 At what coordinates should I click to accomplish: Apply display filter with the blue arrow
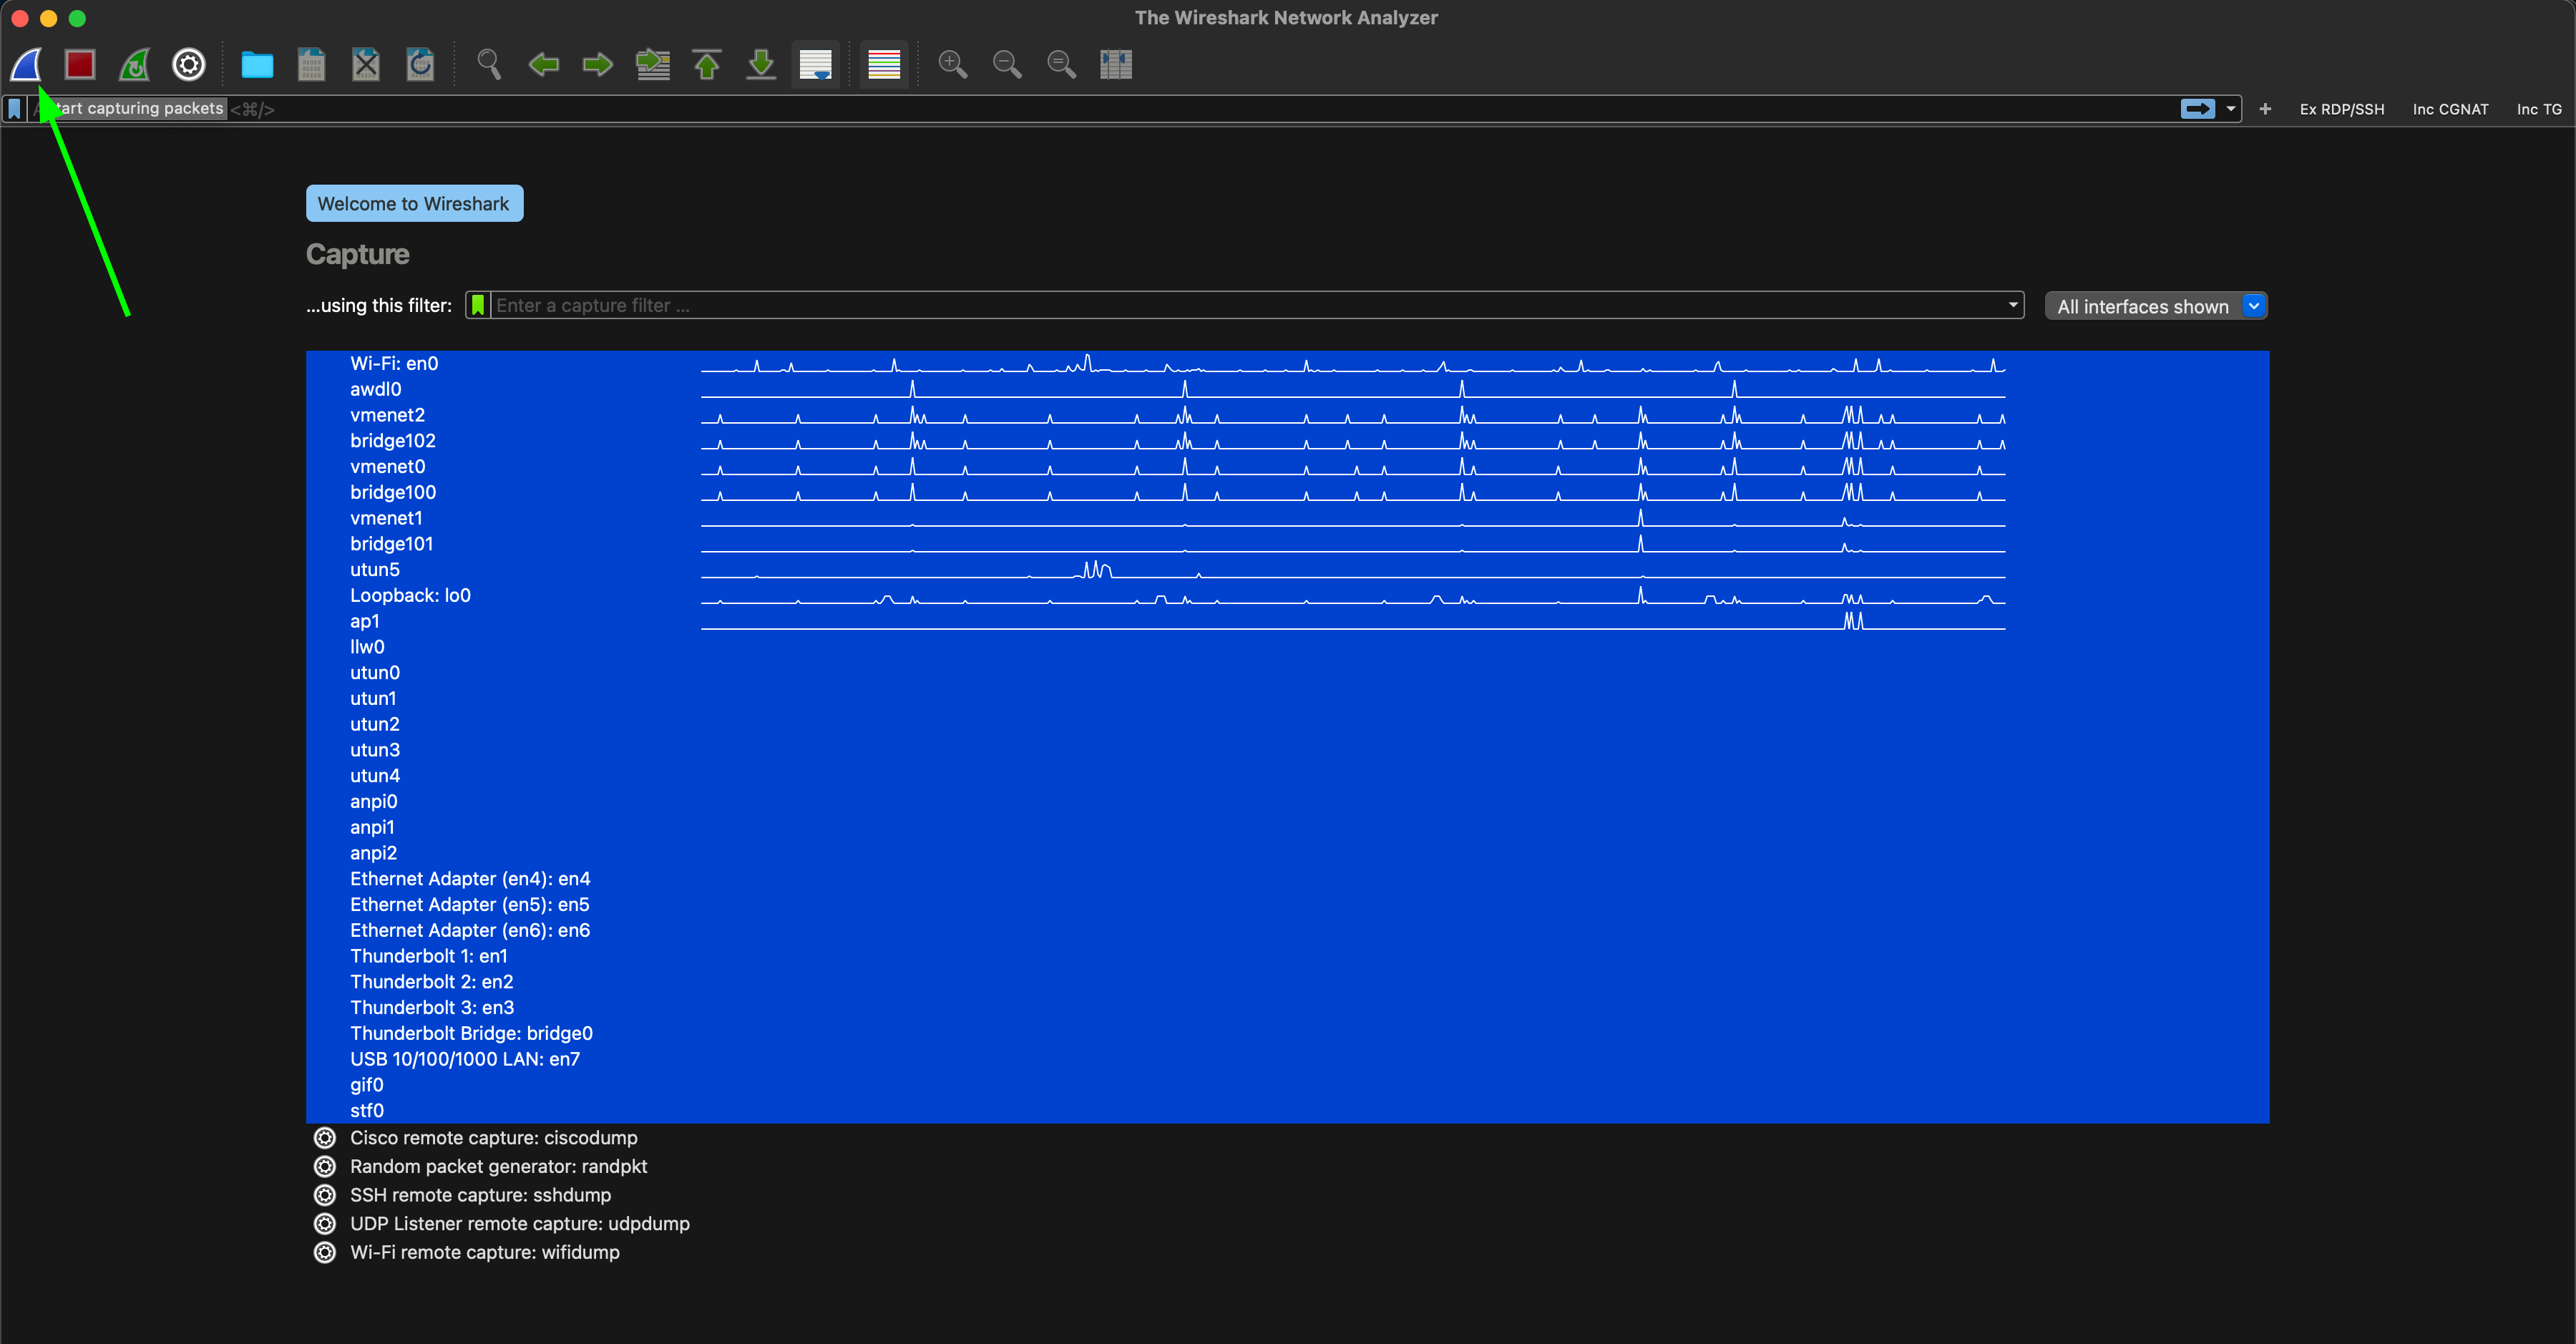tap(2197, 109)
